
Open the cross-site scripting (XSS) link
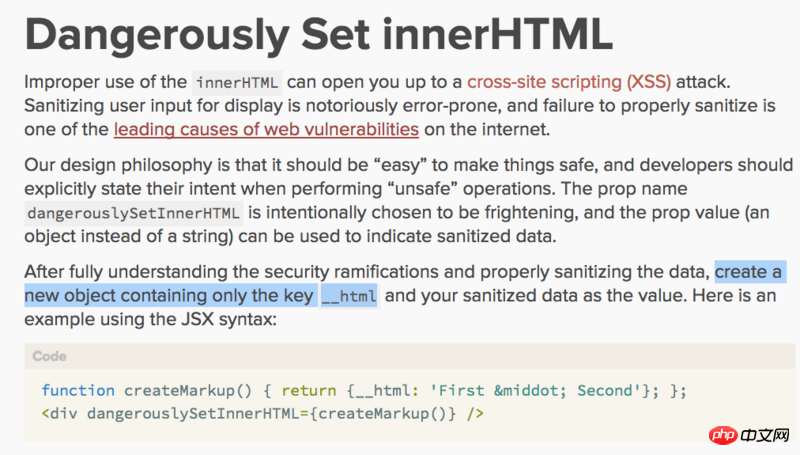[x=569, y=82]
